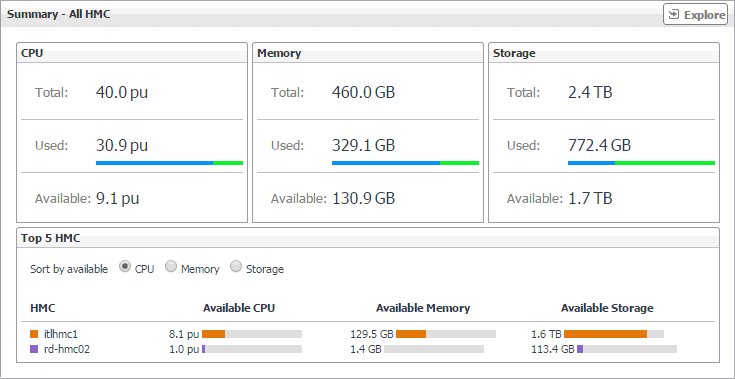Image resolution: width=735 pixels, height=379 pixels.
Task: Click the Top 5 HMC panel title
Action: click(51, 238)
